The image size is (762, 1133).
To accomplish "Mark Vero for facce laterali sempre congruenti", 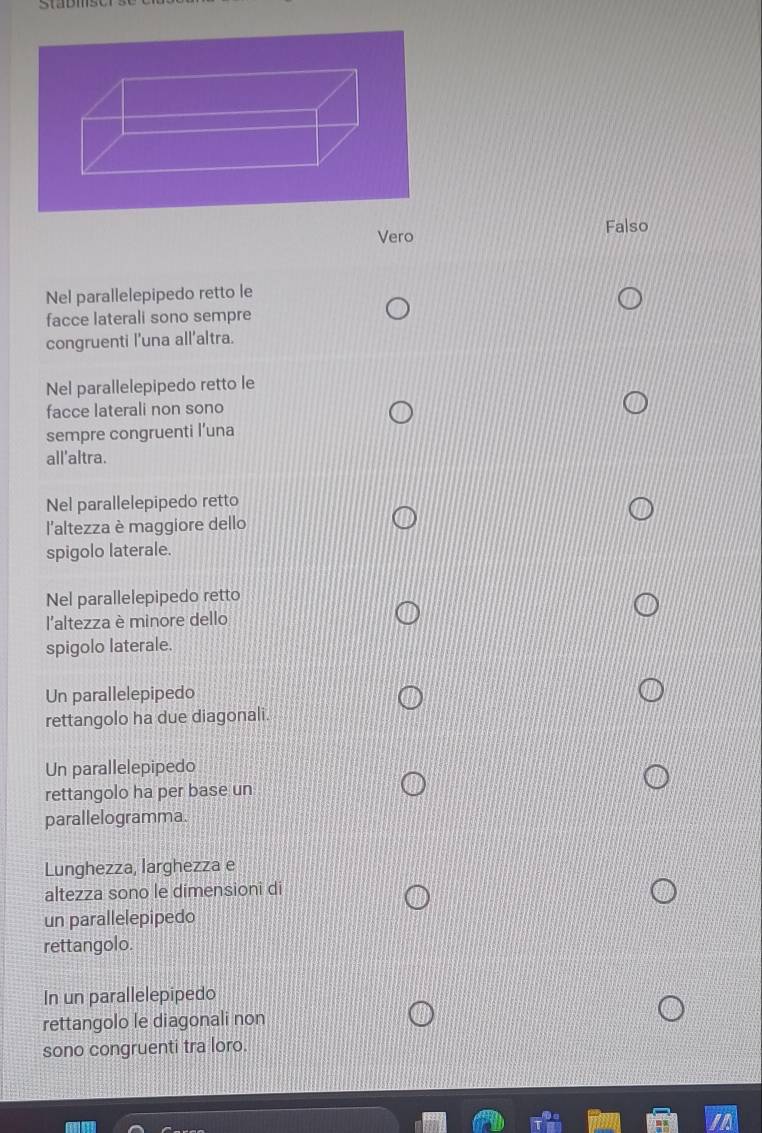I will (397, 309).
